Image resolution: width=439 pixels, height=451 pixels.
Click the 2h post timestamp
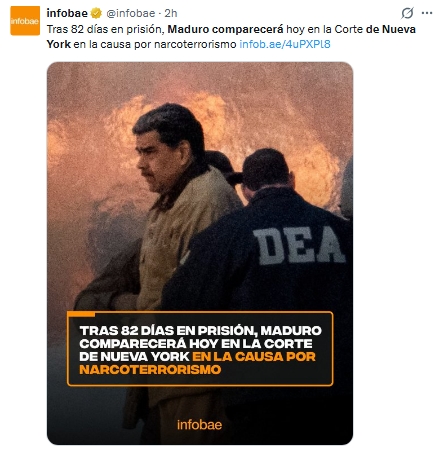[x=171, y=13]
